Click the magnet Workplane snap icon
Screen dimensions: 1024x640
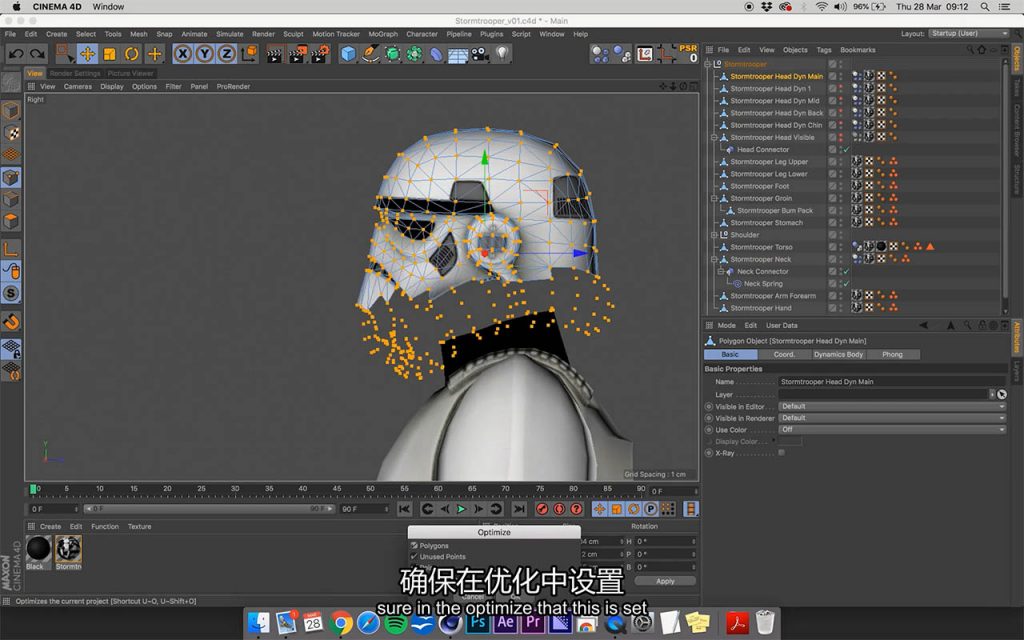10,321
